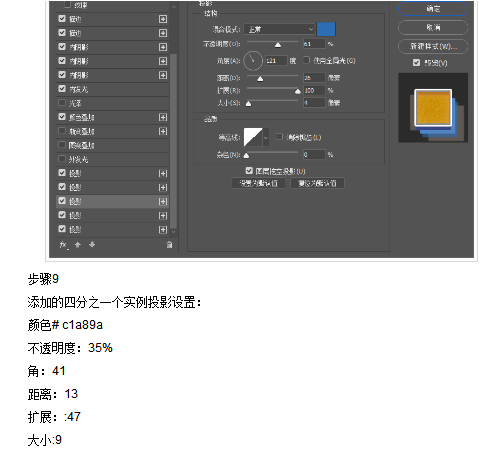Open the 等高线 contour picker arrow
Viewport: 479px width, 450px height.
tap(266, 137)
